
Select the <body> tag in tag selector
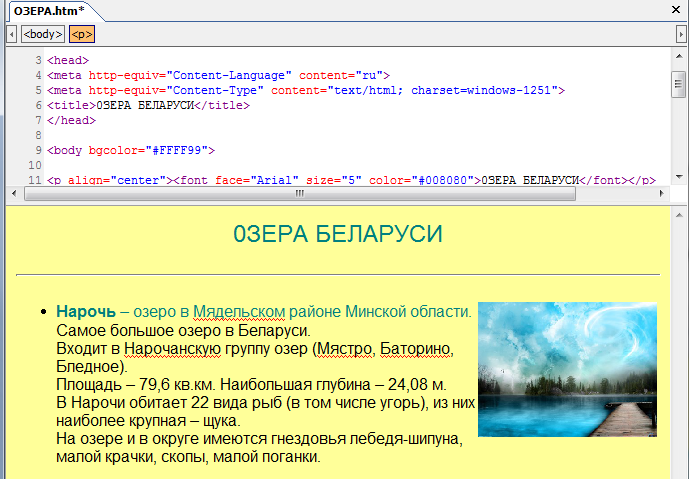[x=43, y=34]
